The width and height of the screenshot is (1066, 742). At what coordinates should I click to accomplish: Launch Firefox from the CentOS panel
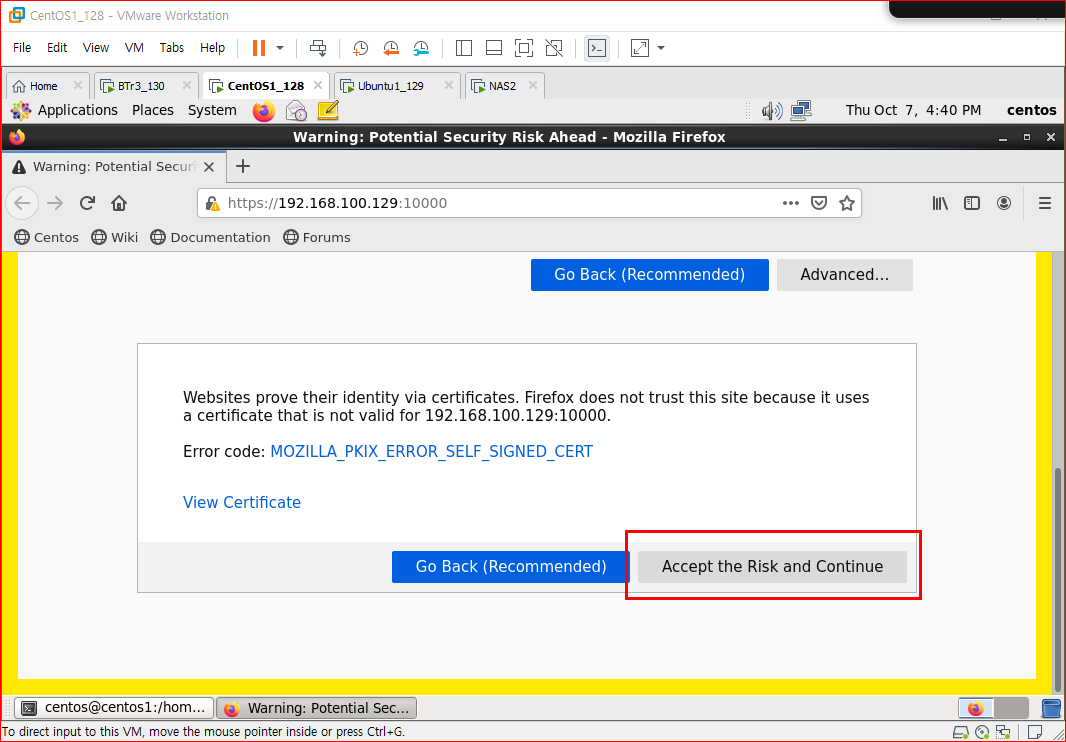click(x=264, y=111)
